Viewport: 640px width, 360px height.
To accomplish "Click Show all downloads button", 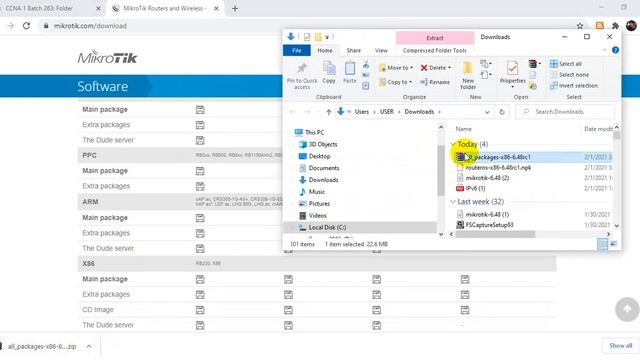I will point(620,346).
